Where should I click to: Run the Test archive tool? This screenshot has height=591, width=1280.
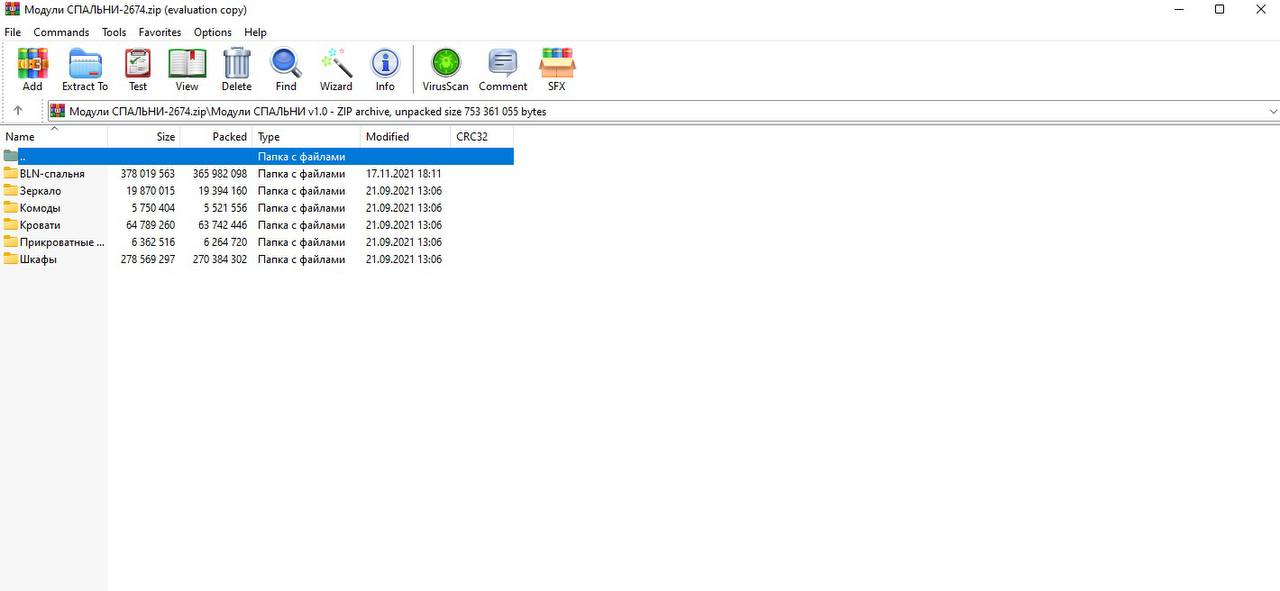138,69
